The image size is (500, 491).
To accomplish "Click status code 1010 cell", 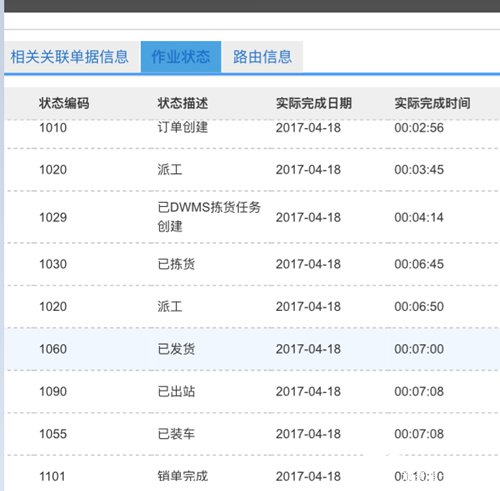I will click(53, 128).
